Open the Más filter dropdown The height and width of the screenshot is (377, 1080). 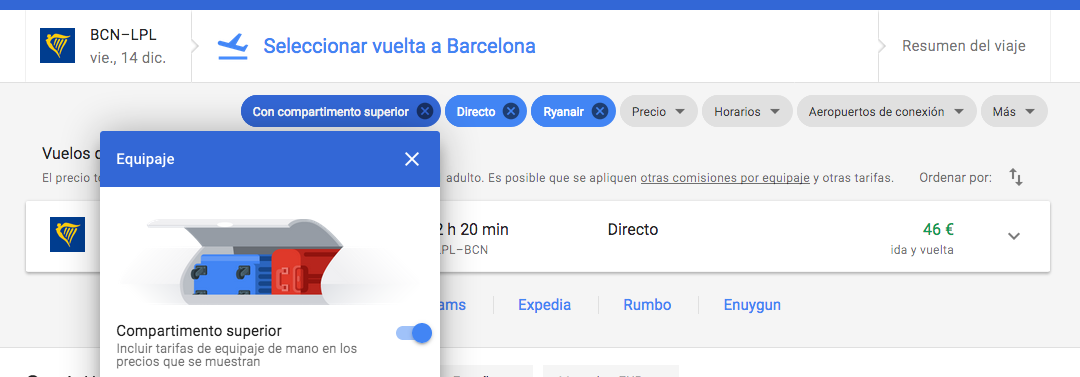[x=1014, y=112]
